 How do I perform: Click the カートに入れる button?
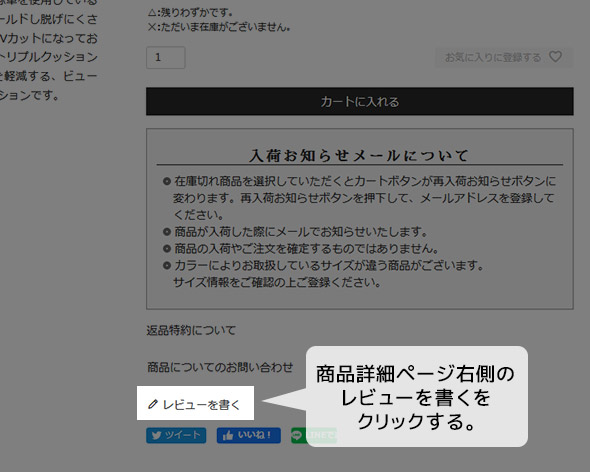click(x=360, y=102)
